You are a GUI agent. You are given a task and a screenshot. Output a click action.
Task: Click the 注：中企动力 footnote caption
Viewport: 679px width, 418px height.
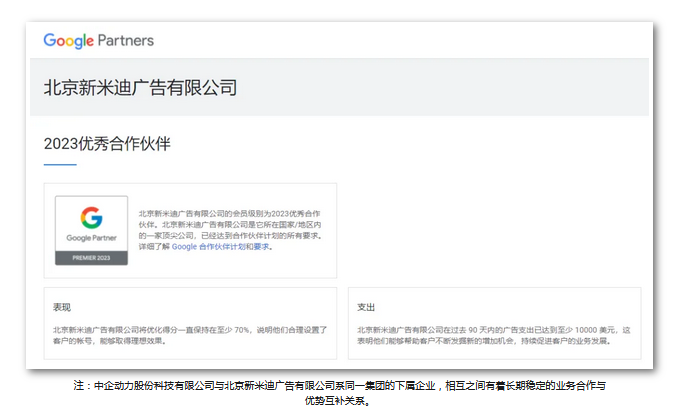(340, 392)
